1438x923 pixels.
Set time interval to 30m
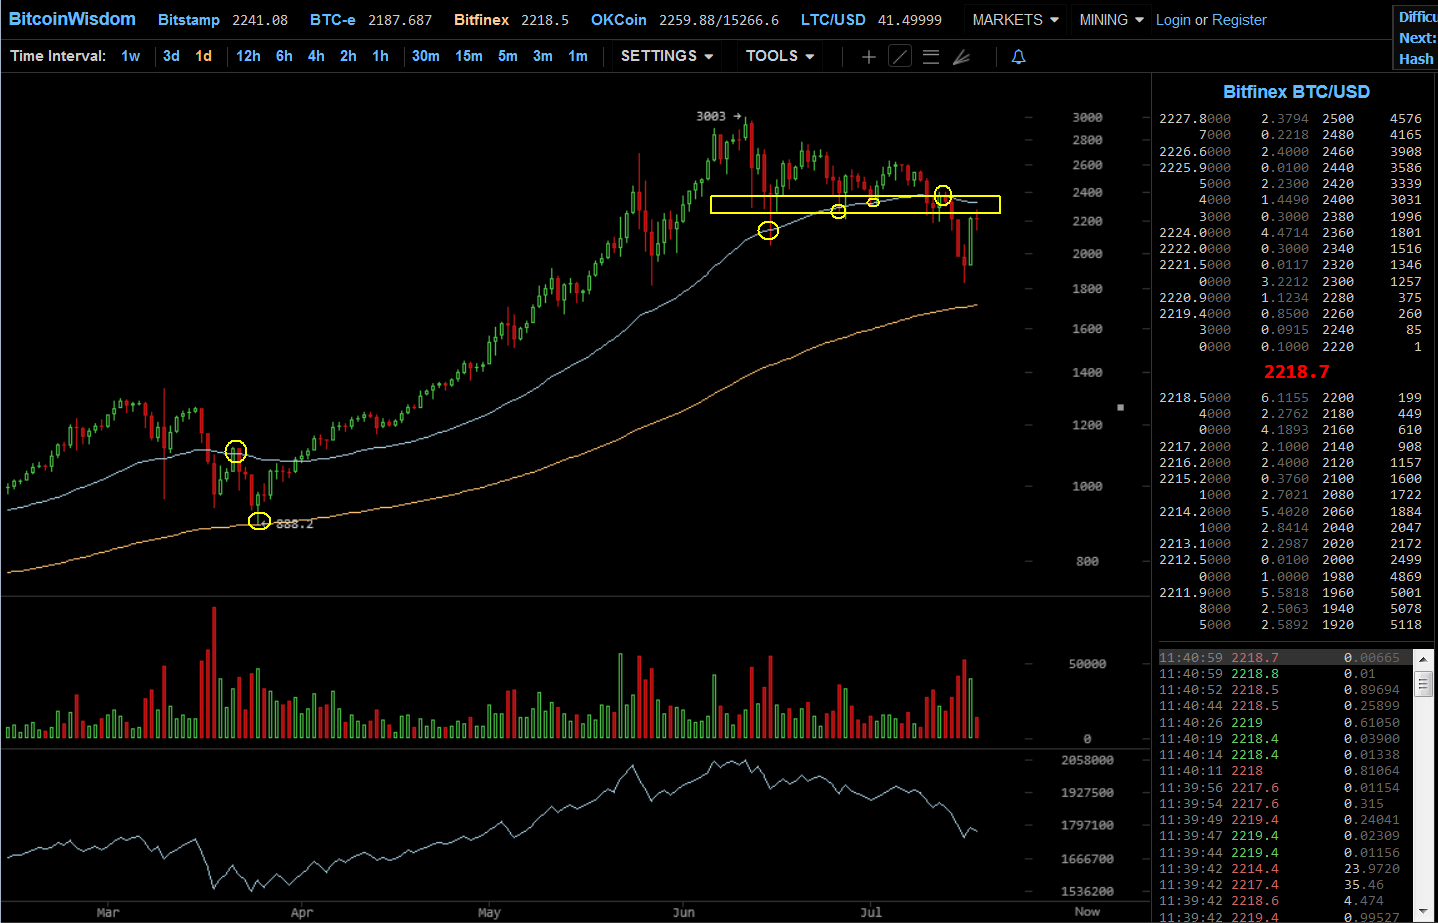coord(426,56)
